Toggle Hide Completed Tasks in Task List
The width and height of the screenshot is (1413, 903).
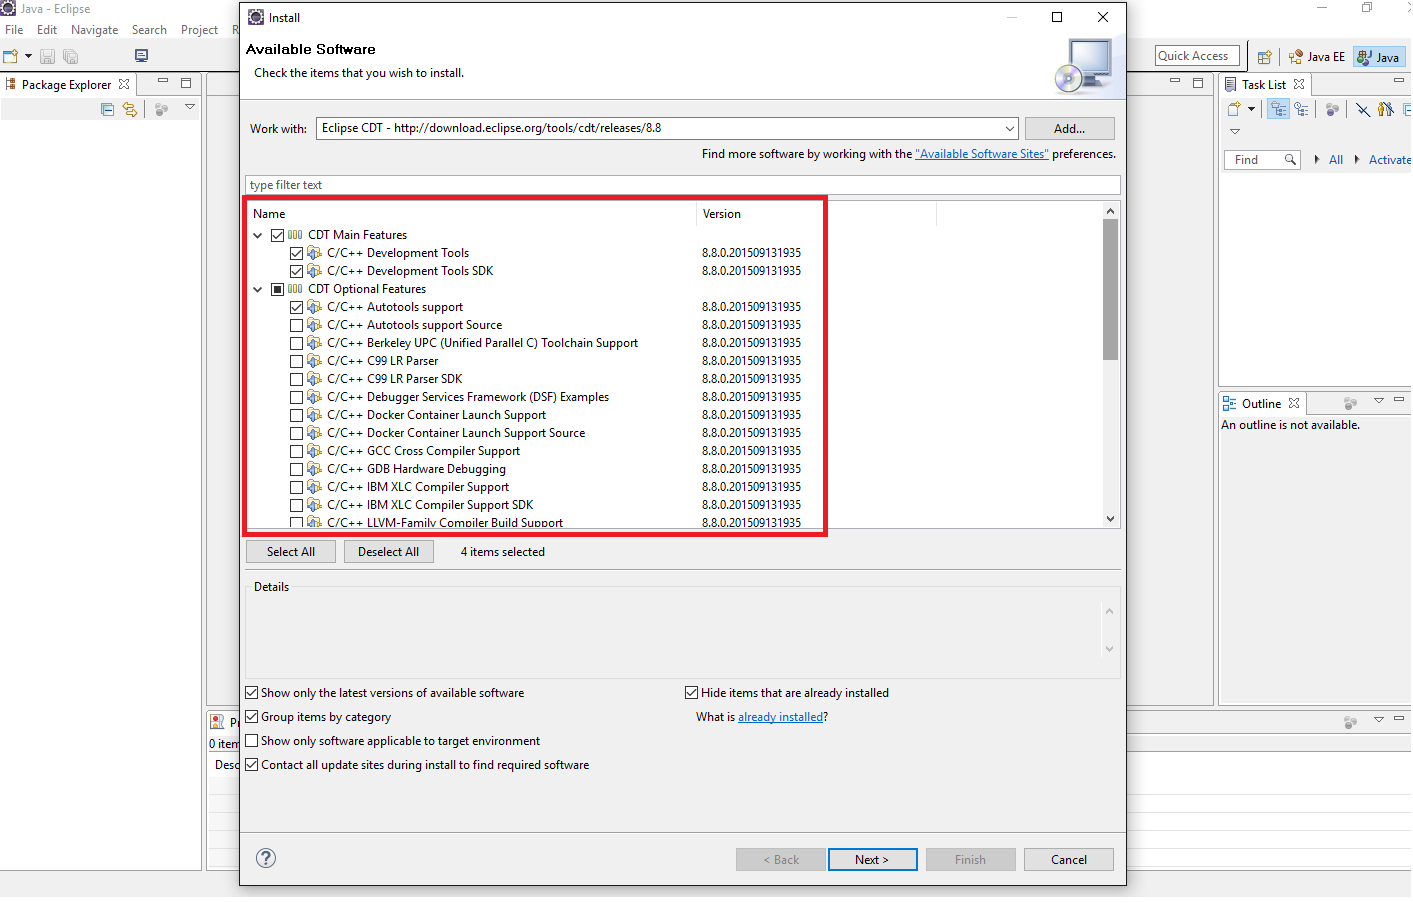1363,109
